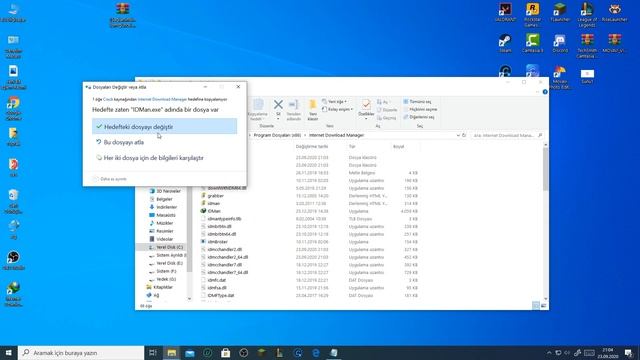Click 'Program Dosyaları (x86)' breadcrumb
The image size is (640, 360).
coord(277,135)
